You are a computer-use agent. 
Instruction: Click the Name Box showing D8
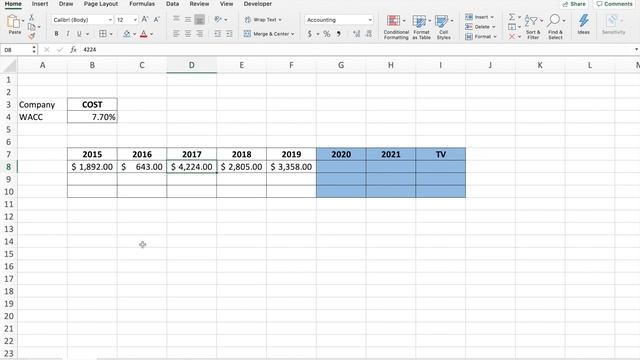click(x=16, y=49)
